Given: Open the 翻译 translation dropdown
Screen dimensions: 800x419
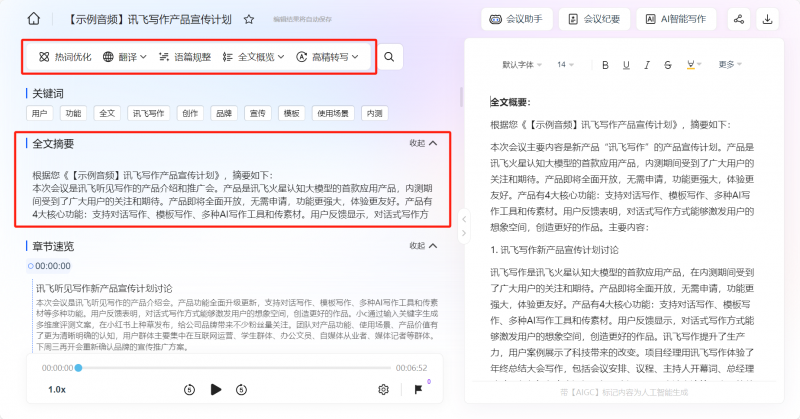Looking at the screenshot, I should [x=124, y=57].
